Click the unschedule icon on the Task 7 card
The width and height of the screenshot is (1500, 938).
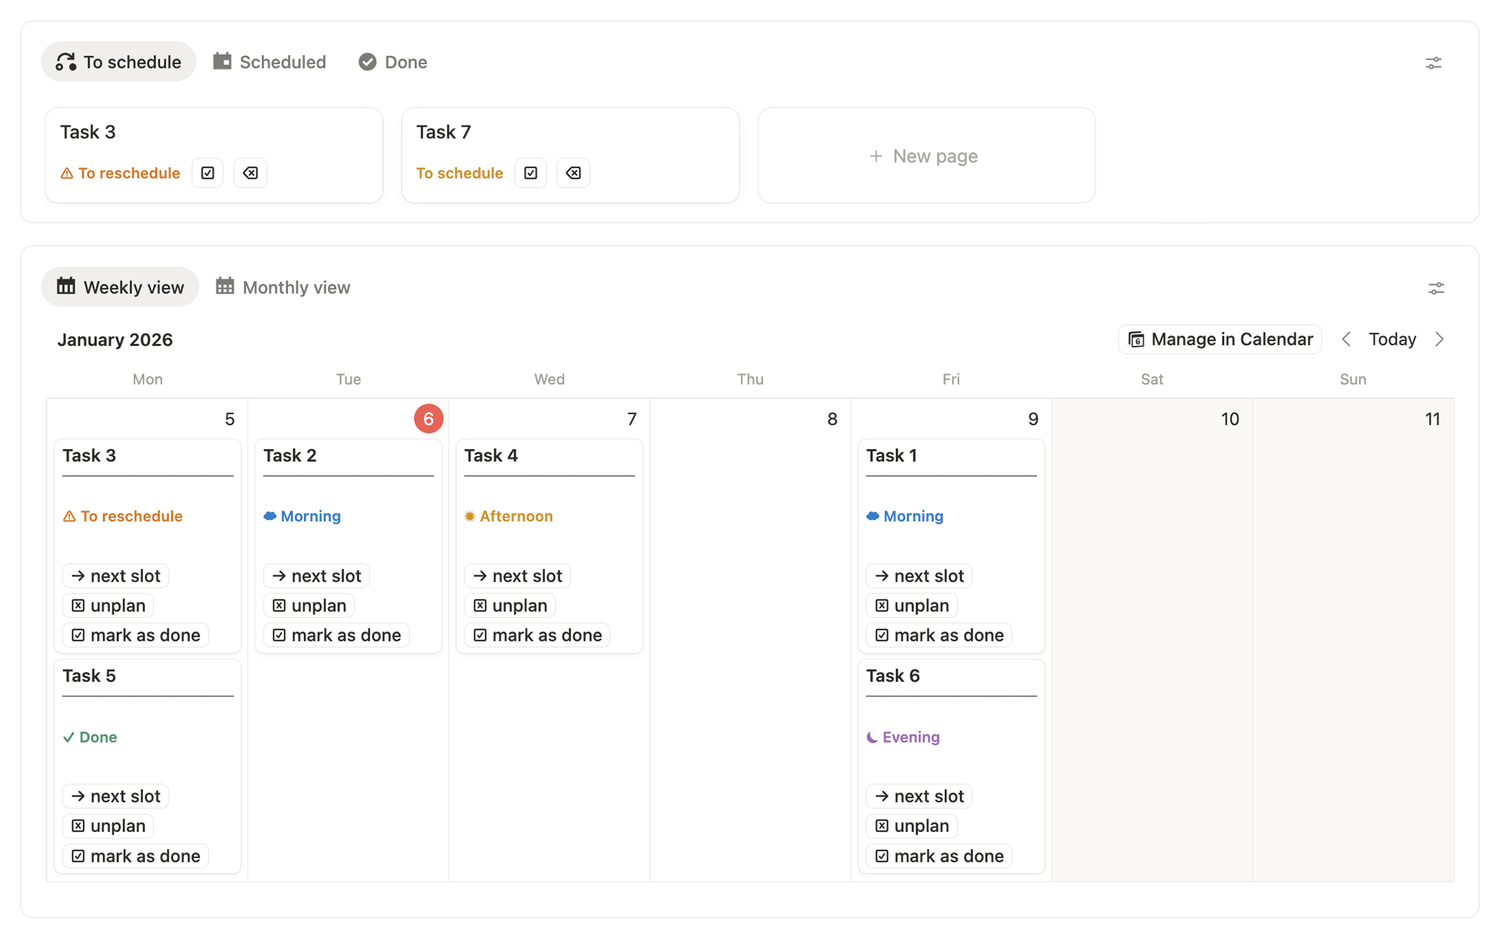(x=573, y=173)
